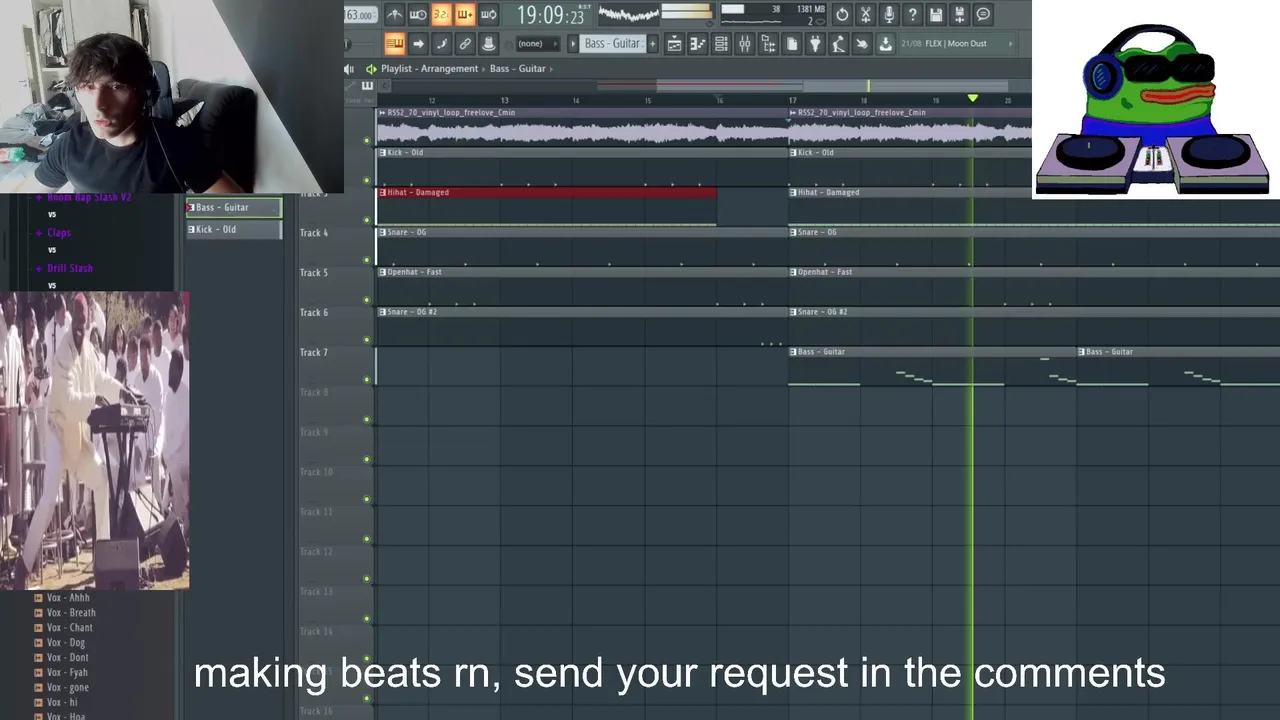Open the undo history icon
Image resolution: width=1280 pixels, height=720 pixels.
[842, 15]
